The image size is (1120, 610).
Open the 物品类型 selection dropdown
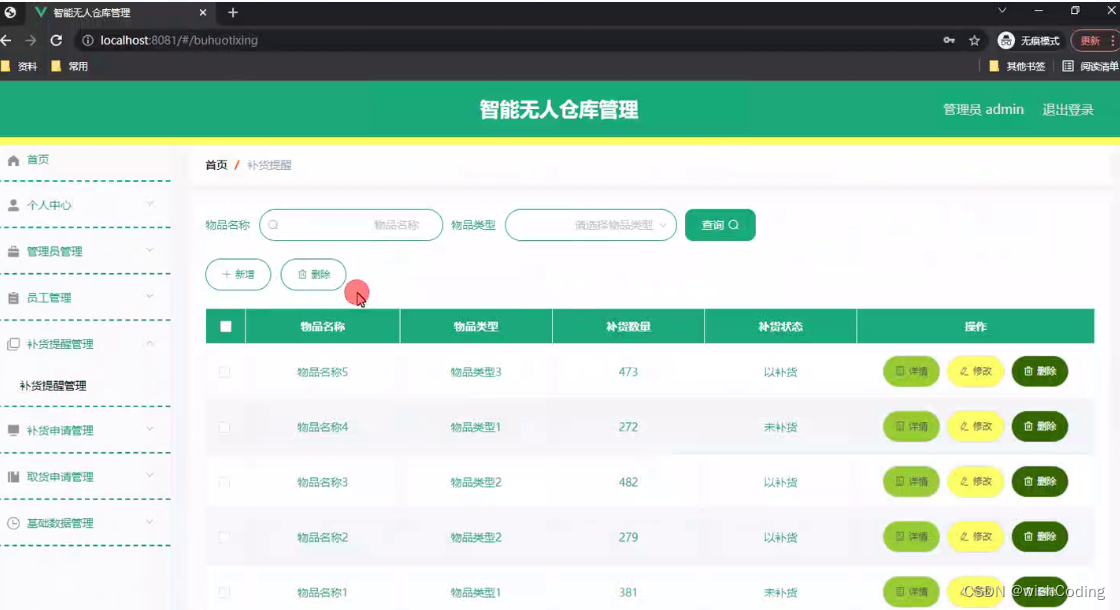point(590,225)
